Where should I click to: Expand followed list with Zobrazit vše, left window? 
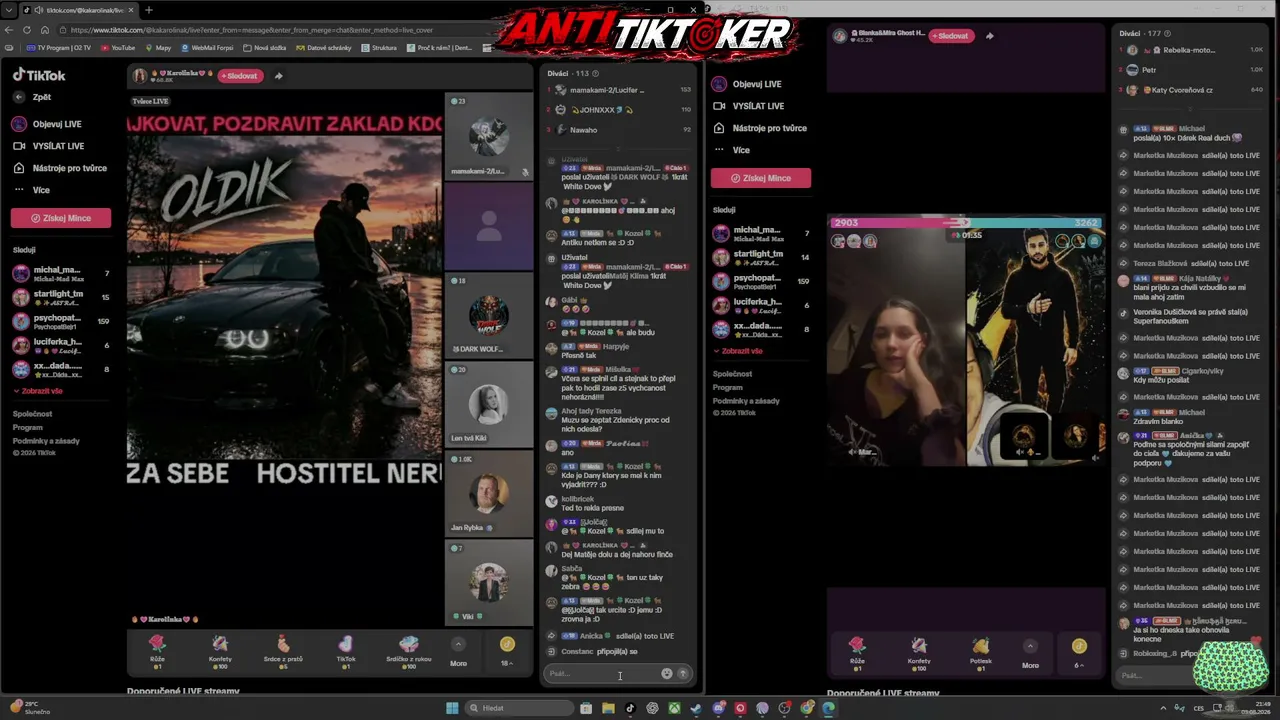[38, 391]
